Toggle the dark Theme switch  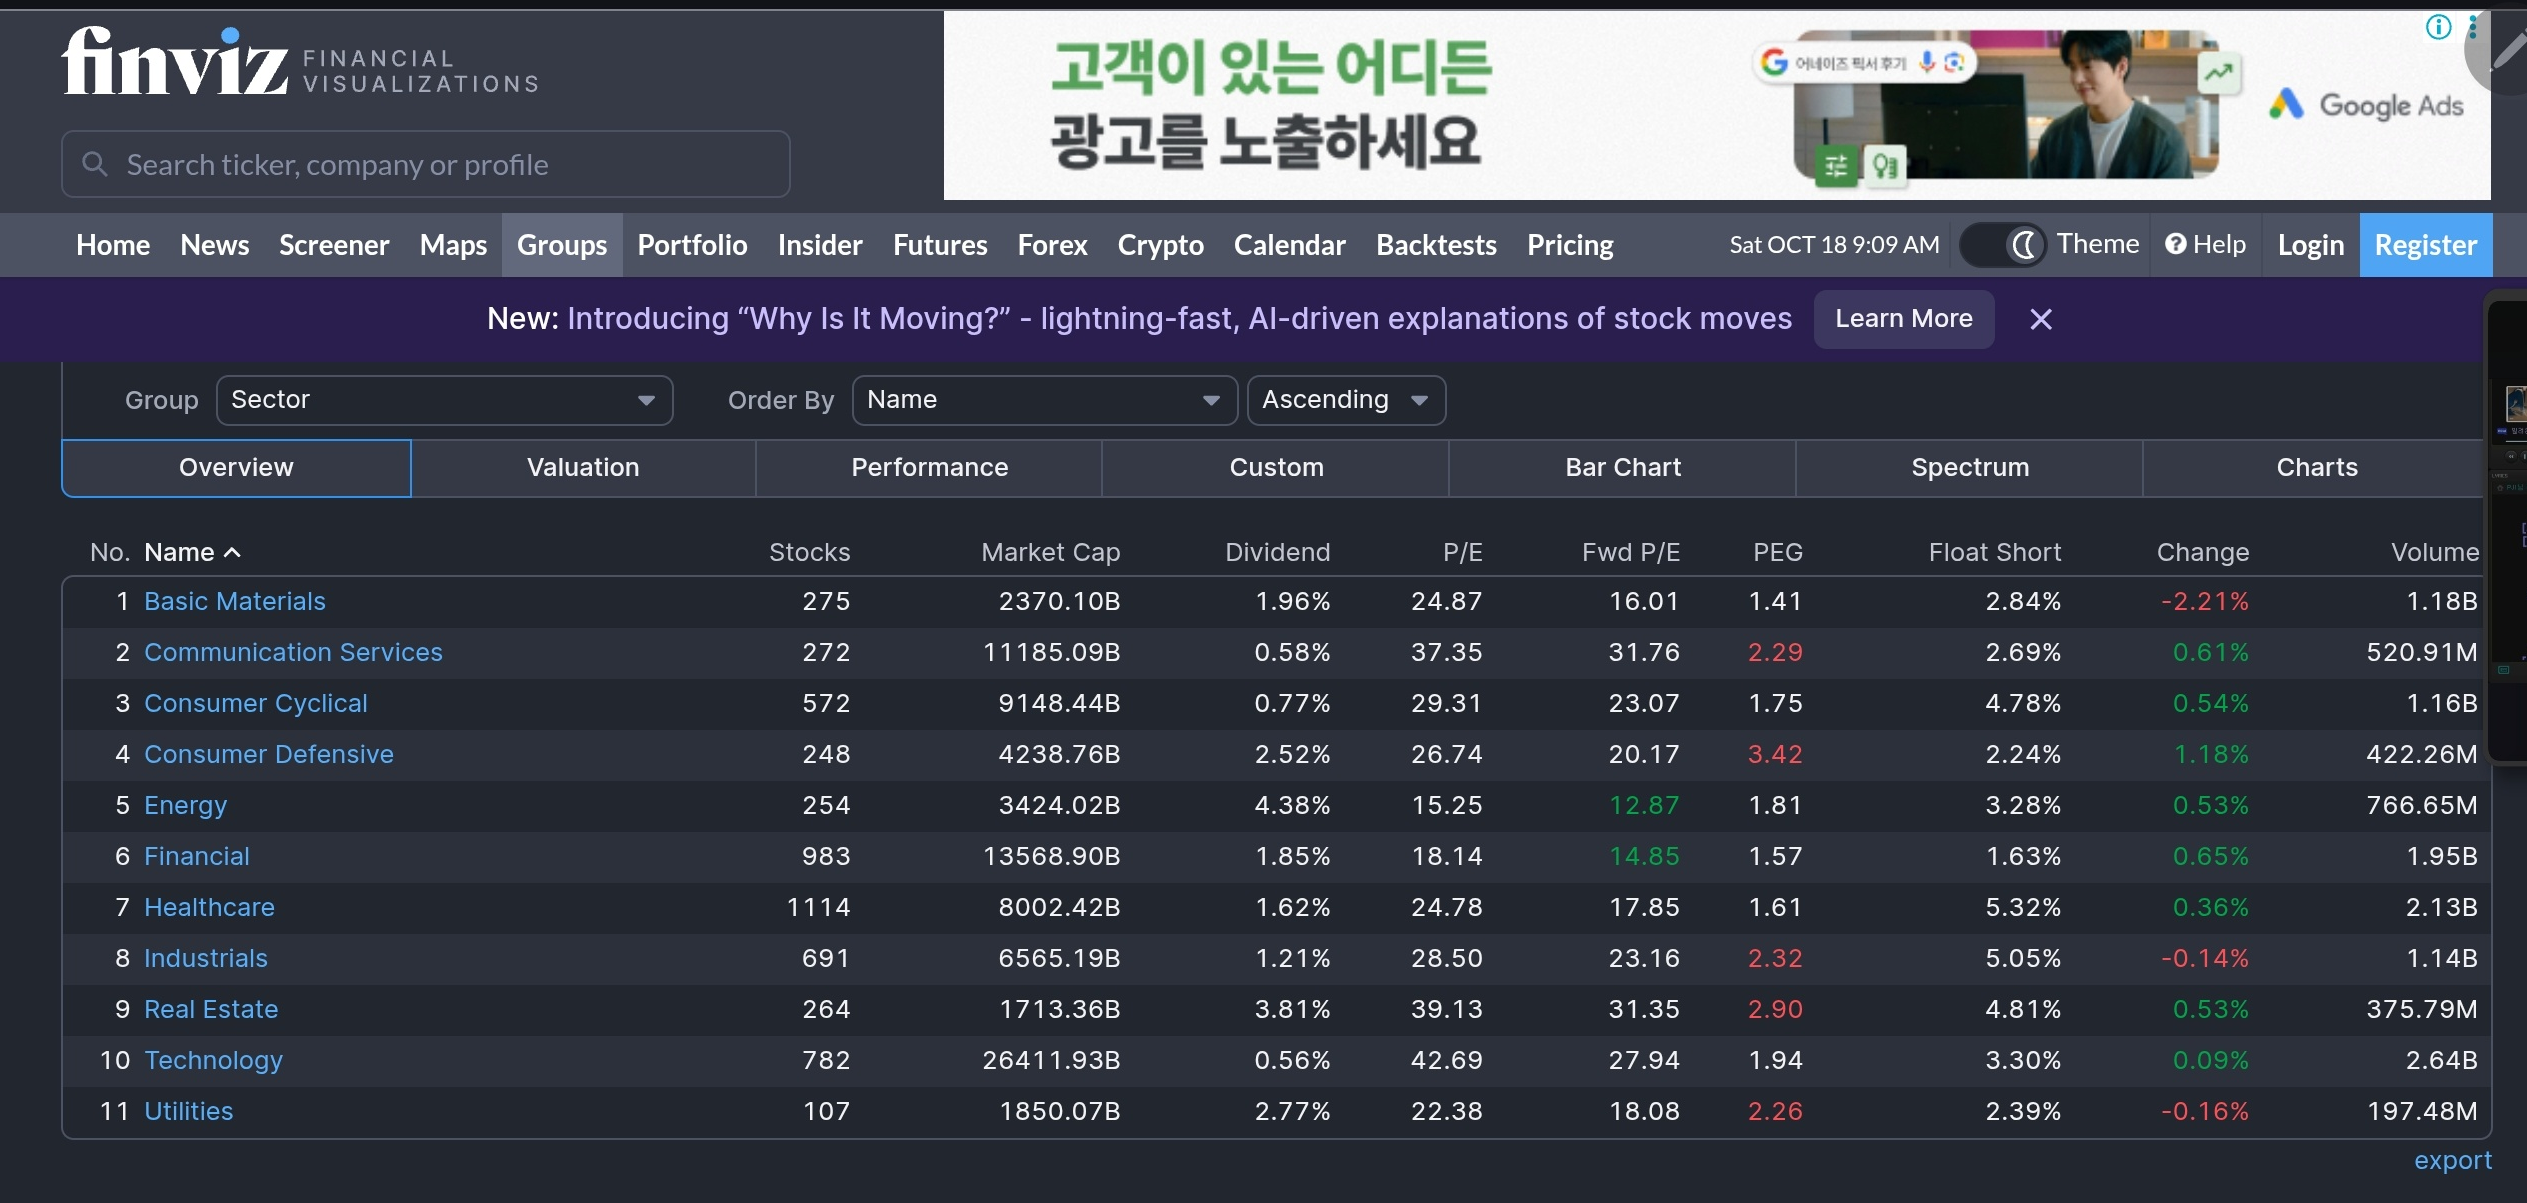point(2003,245)
